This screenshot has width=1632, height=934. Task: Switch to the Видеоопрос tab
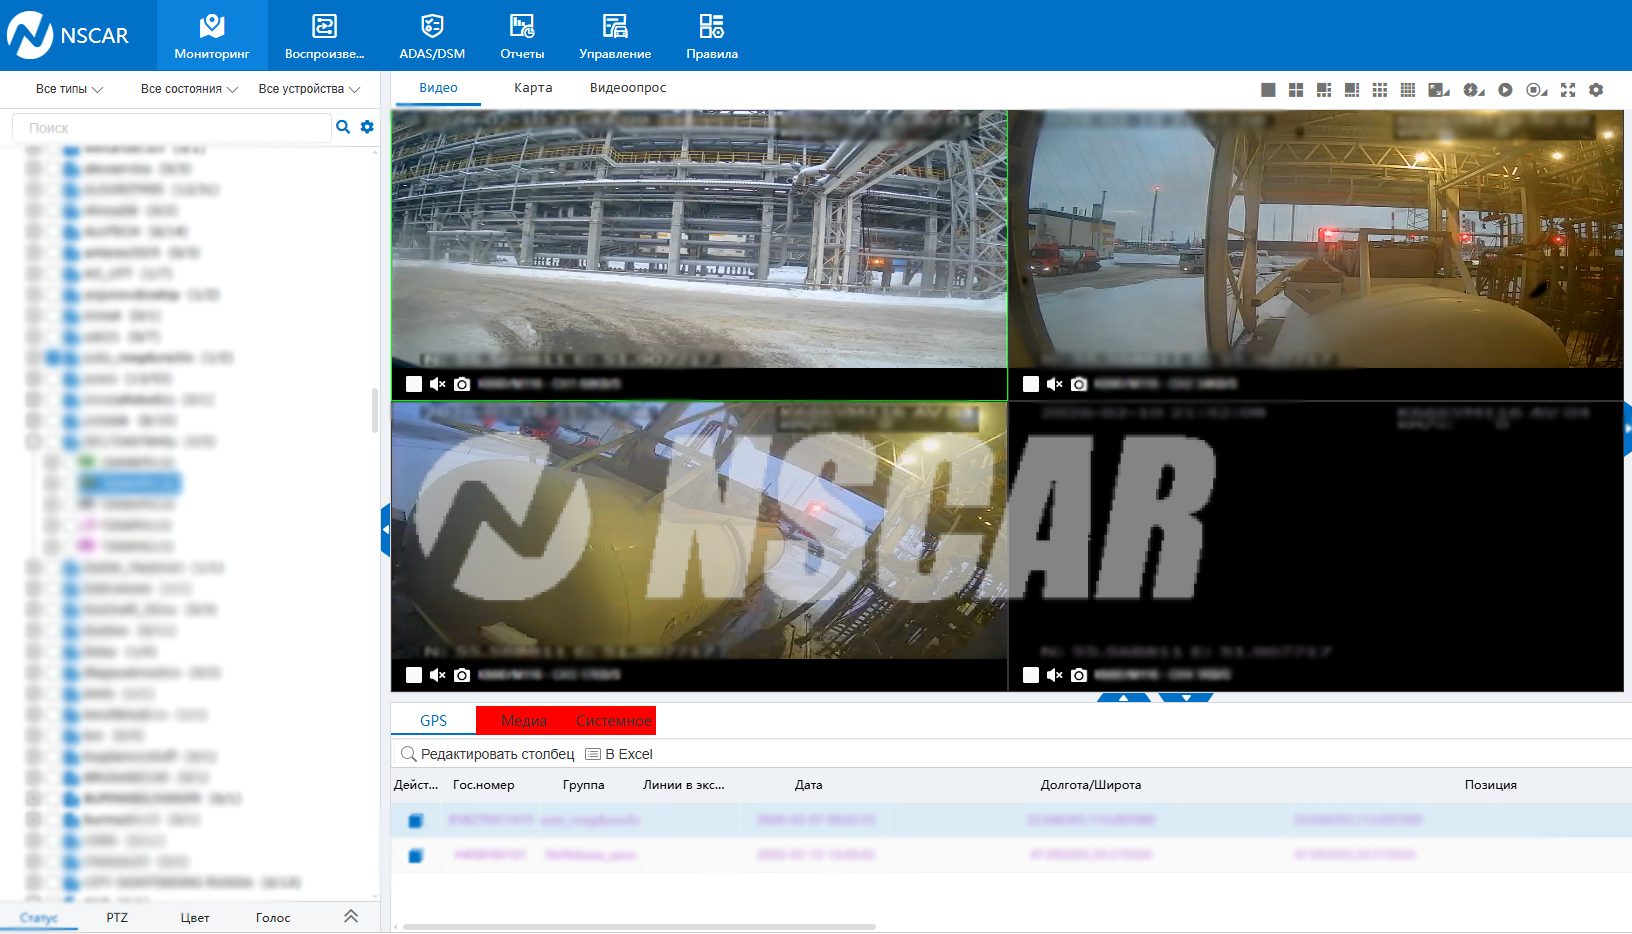click(x=628, y=88)
